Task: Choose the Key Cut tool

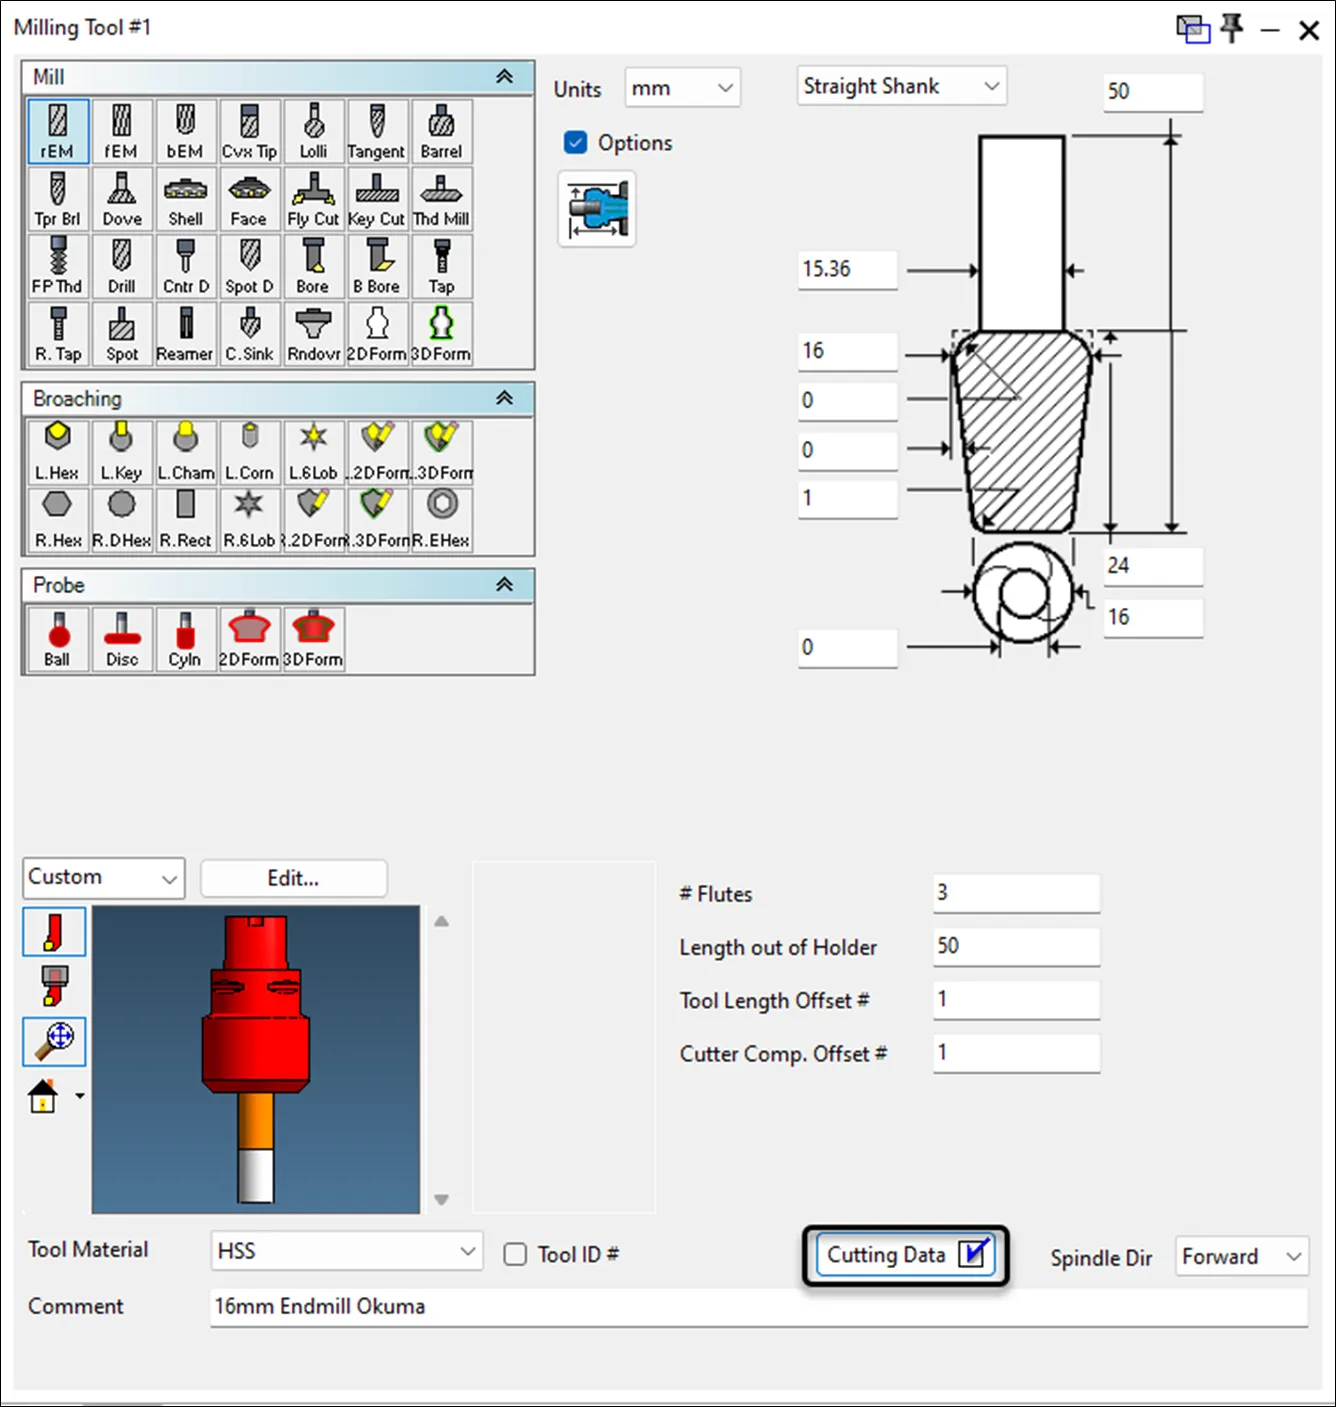Action: [x=377, y=198]
